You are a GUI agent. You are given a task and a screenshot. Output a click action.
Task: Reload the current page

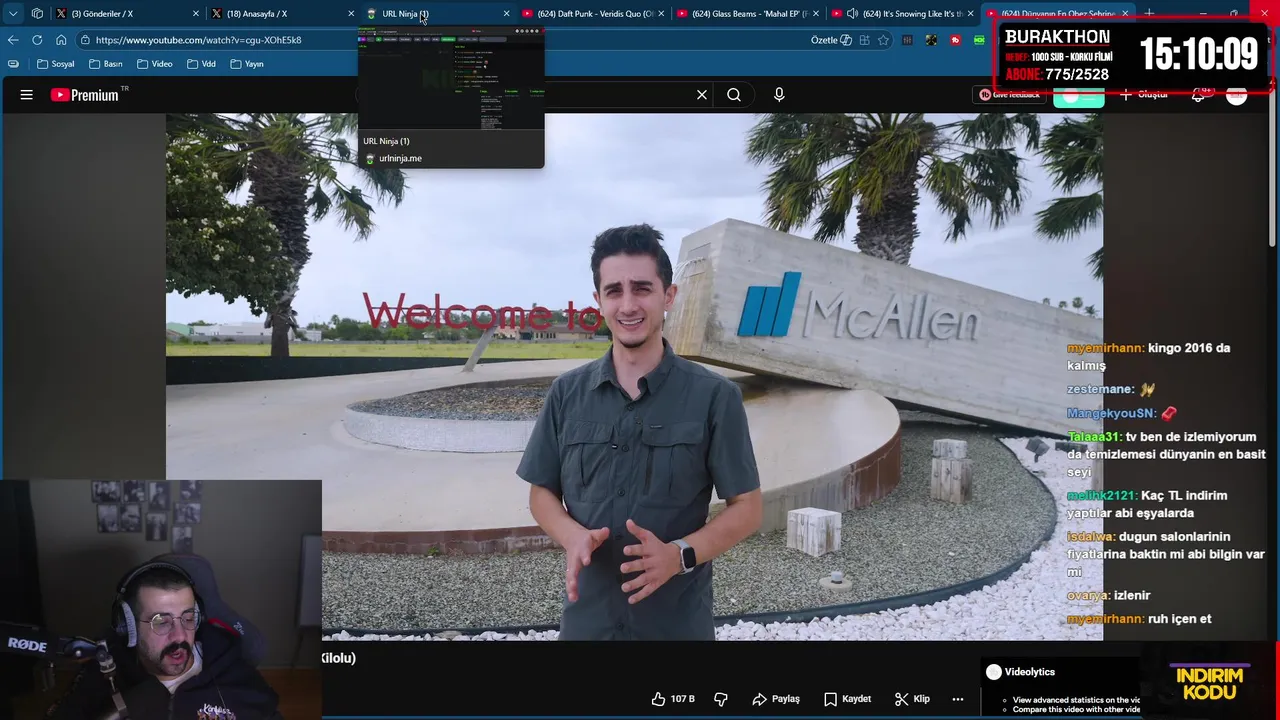point(37,40)
